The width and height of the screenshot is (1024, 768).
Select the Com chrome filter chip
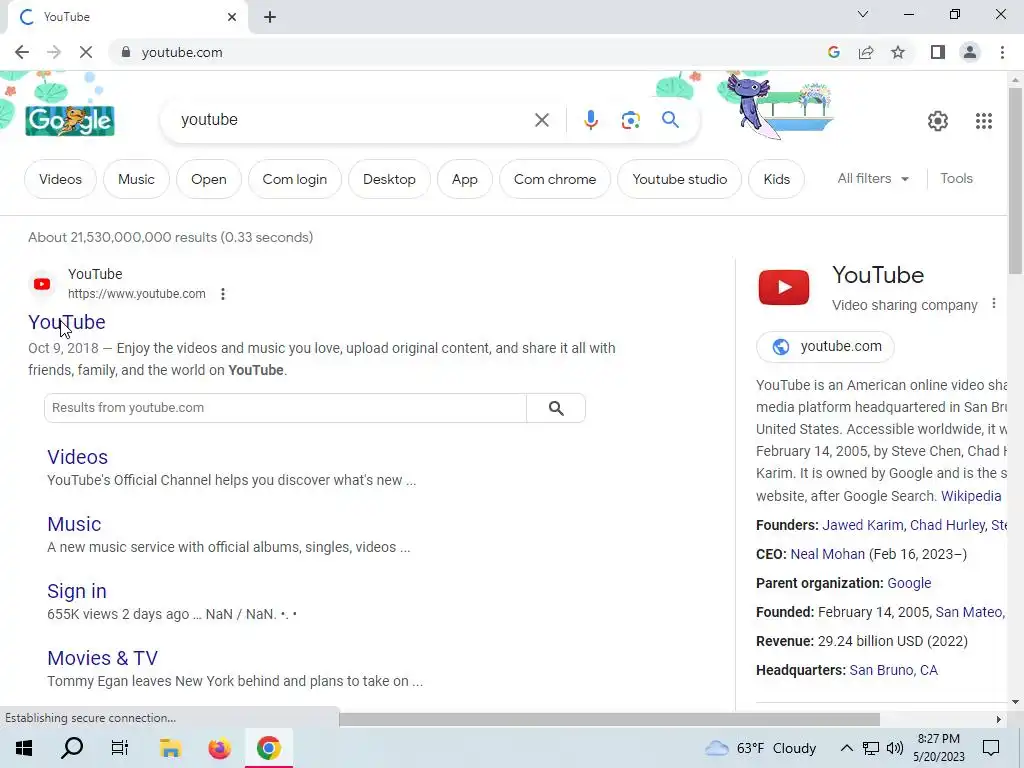(554, 179)
